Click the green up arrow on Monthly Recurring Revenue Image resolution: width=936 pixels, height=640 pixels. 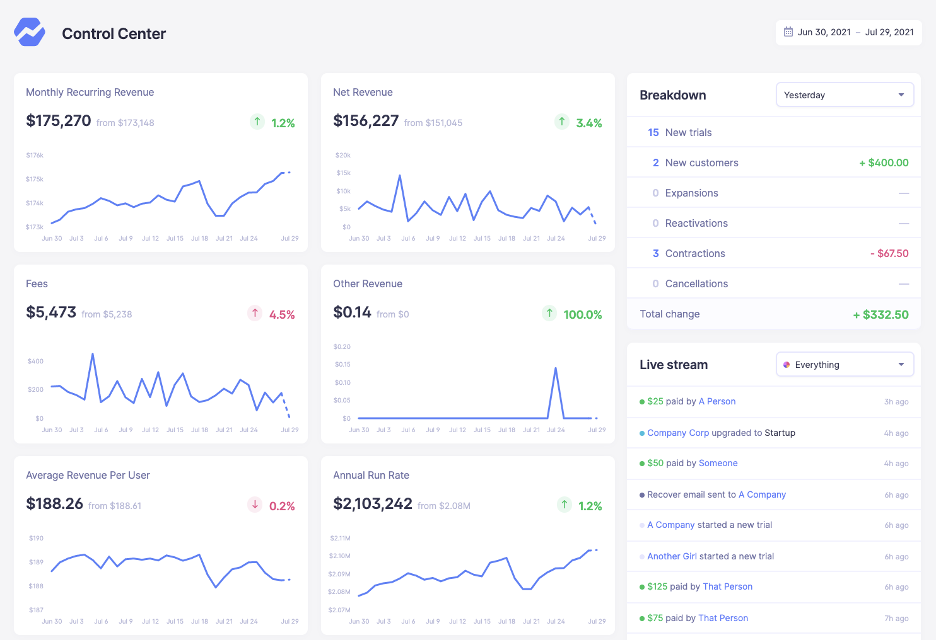coord(257,122)
